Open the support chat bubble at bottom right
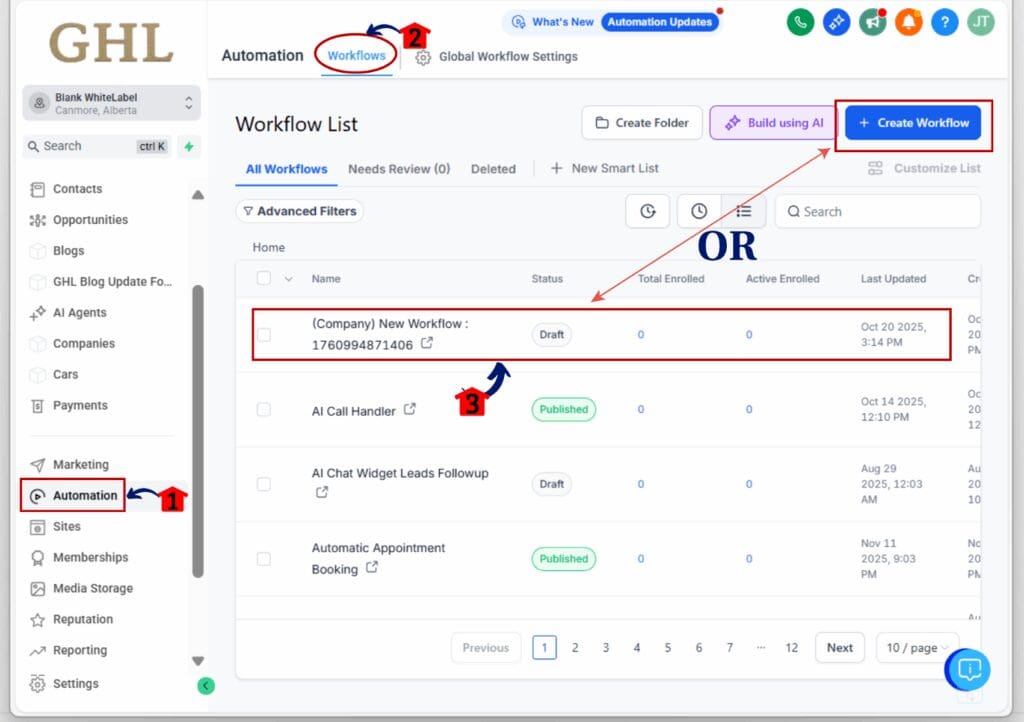 [x=967, y=670]
